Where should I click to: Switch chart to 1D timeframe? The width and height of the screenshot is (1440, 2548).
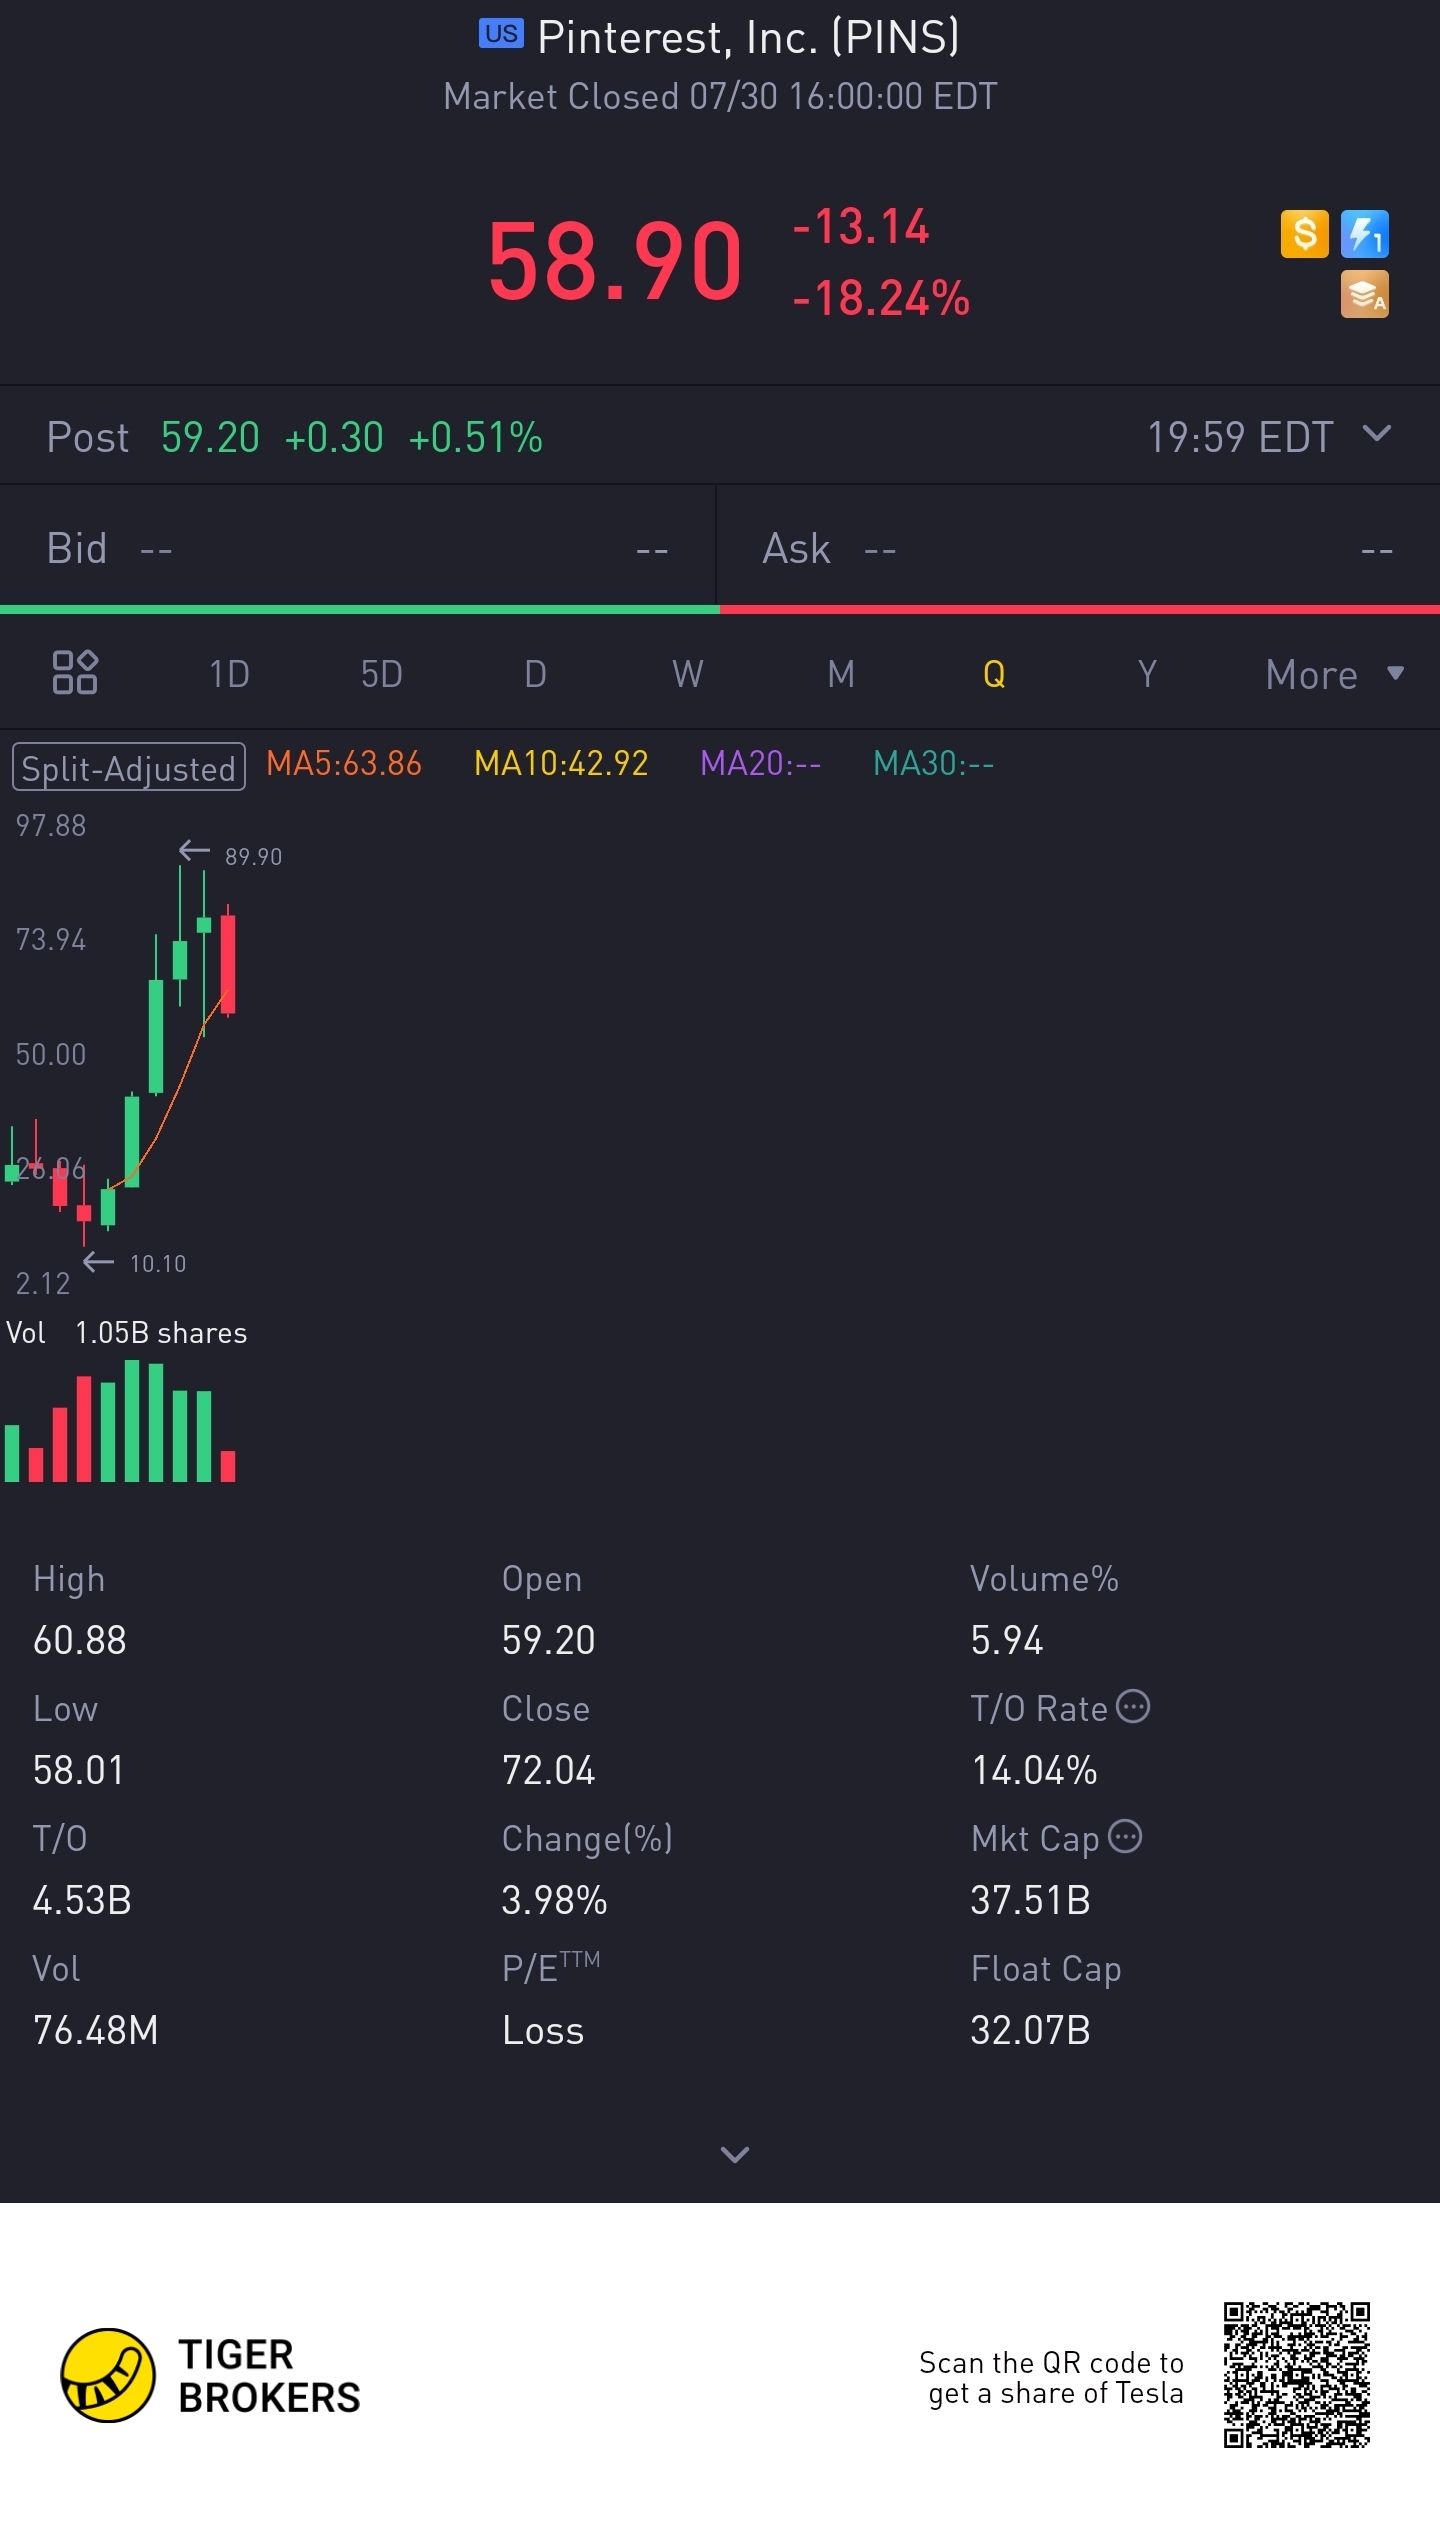click(x=229, y=674)
